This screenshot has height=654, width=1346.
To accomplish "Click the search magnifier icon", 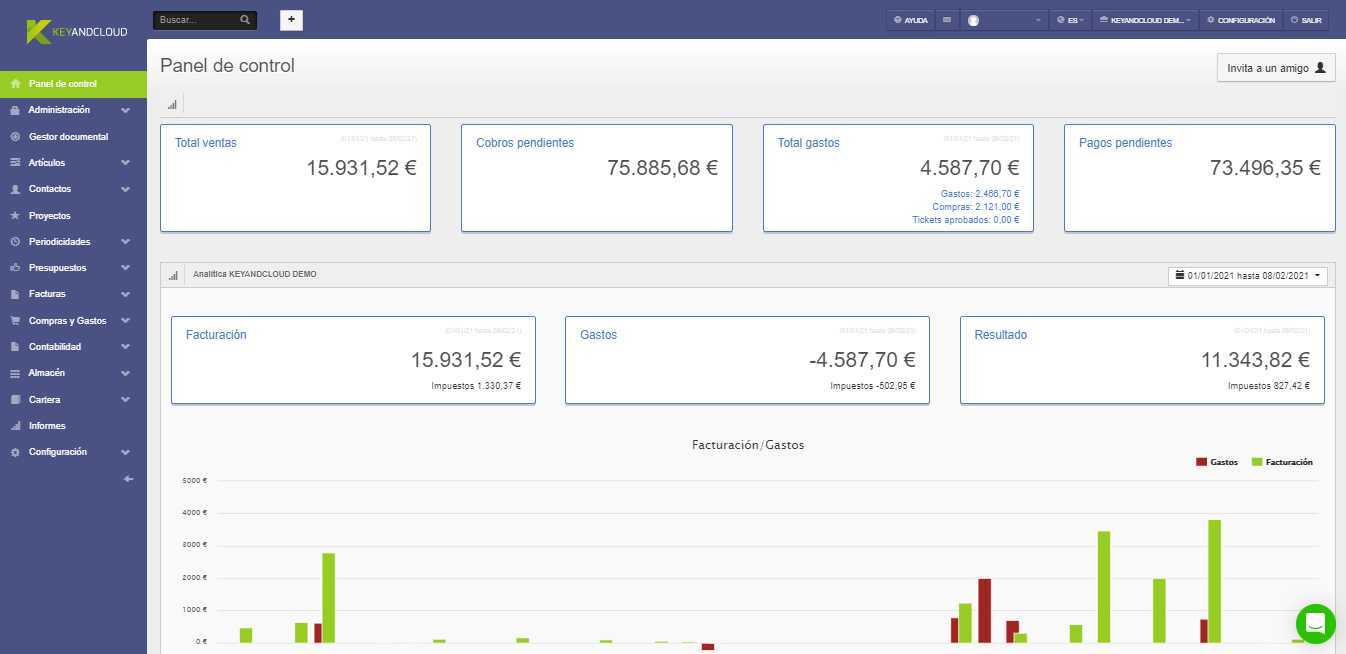I will (x=245, y=20).
